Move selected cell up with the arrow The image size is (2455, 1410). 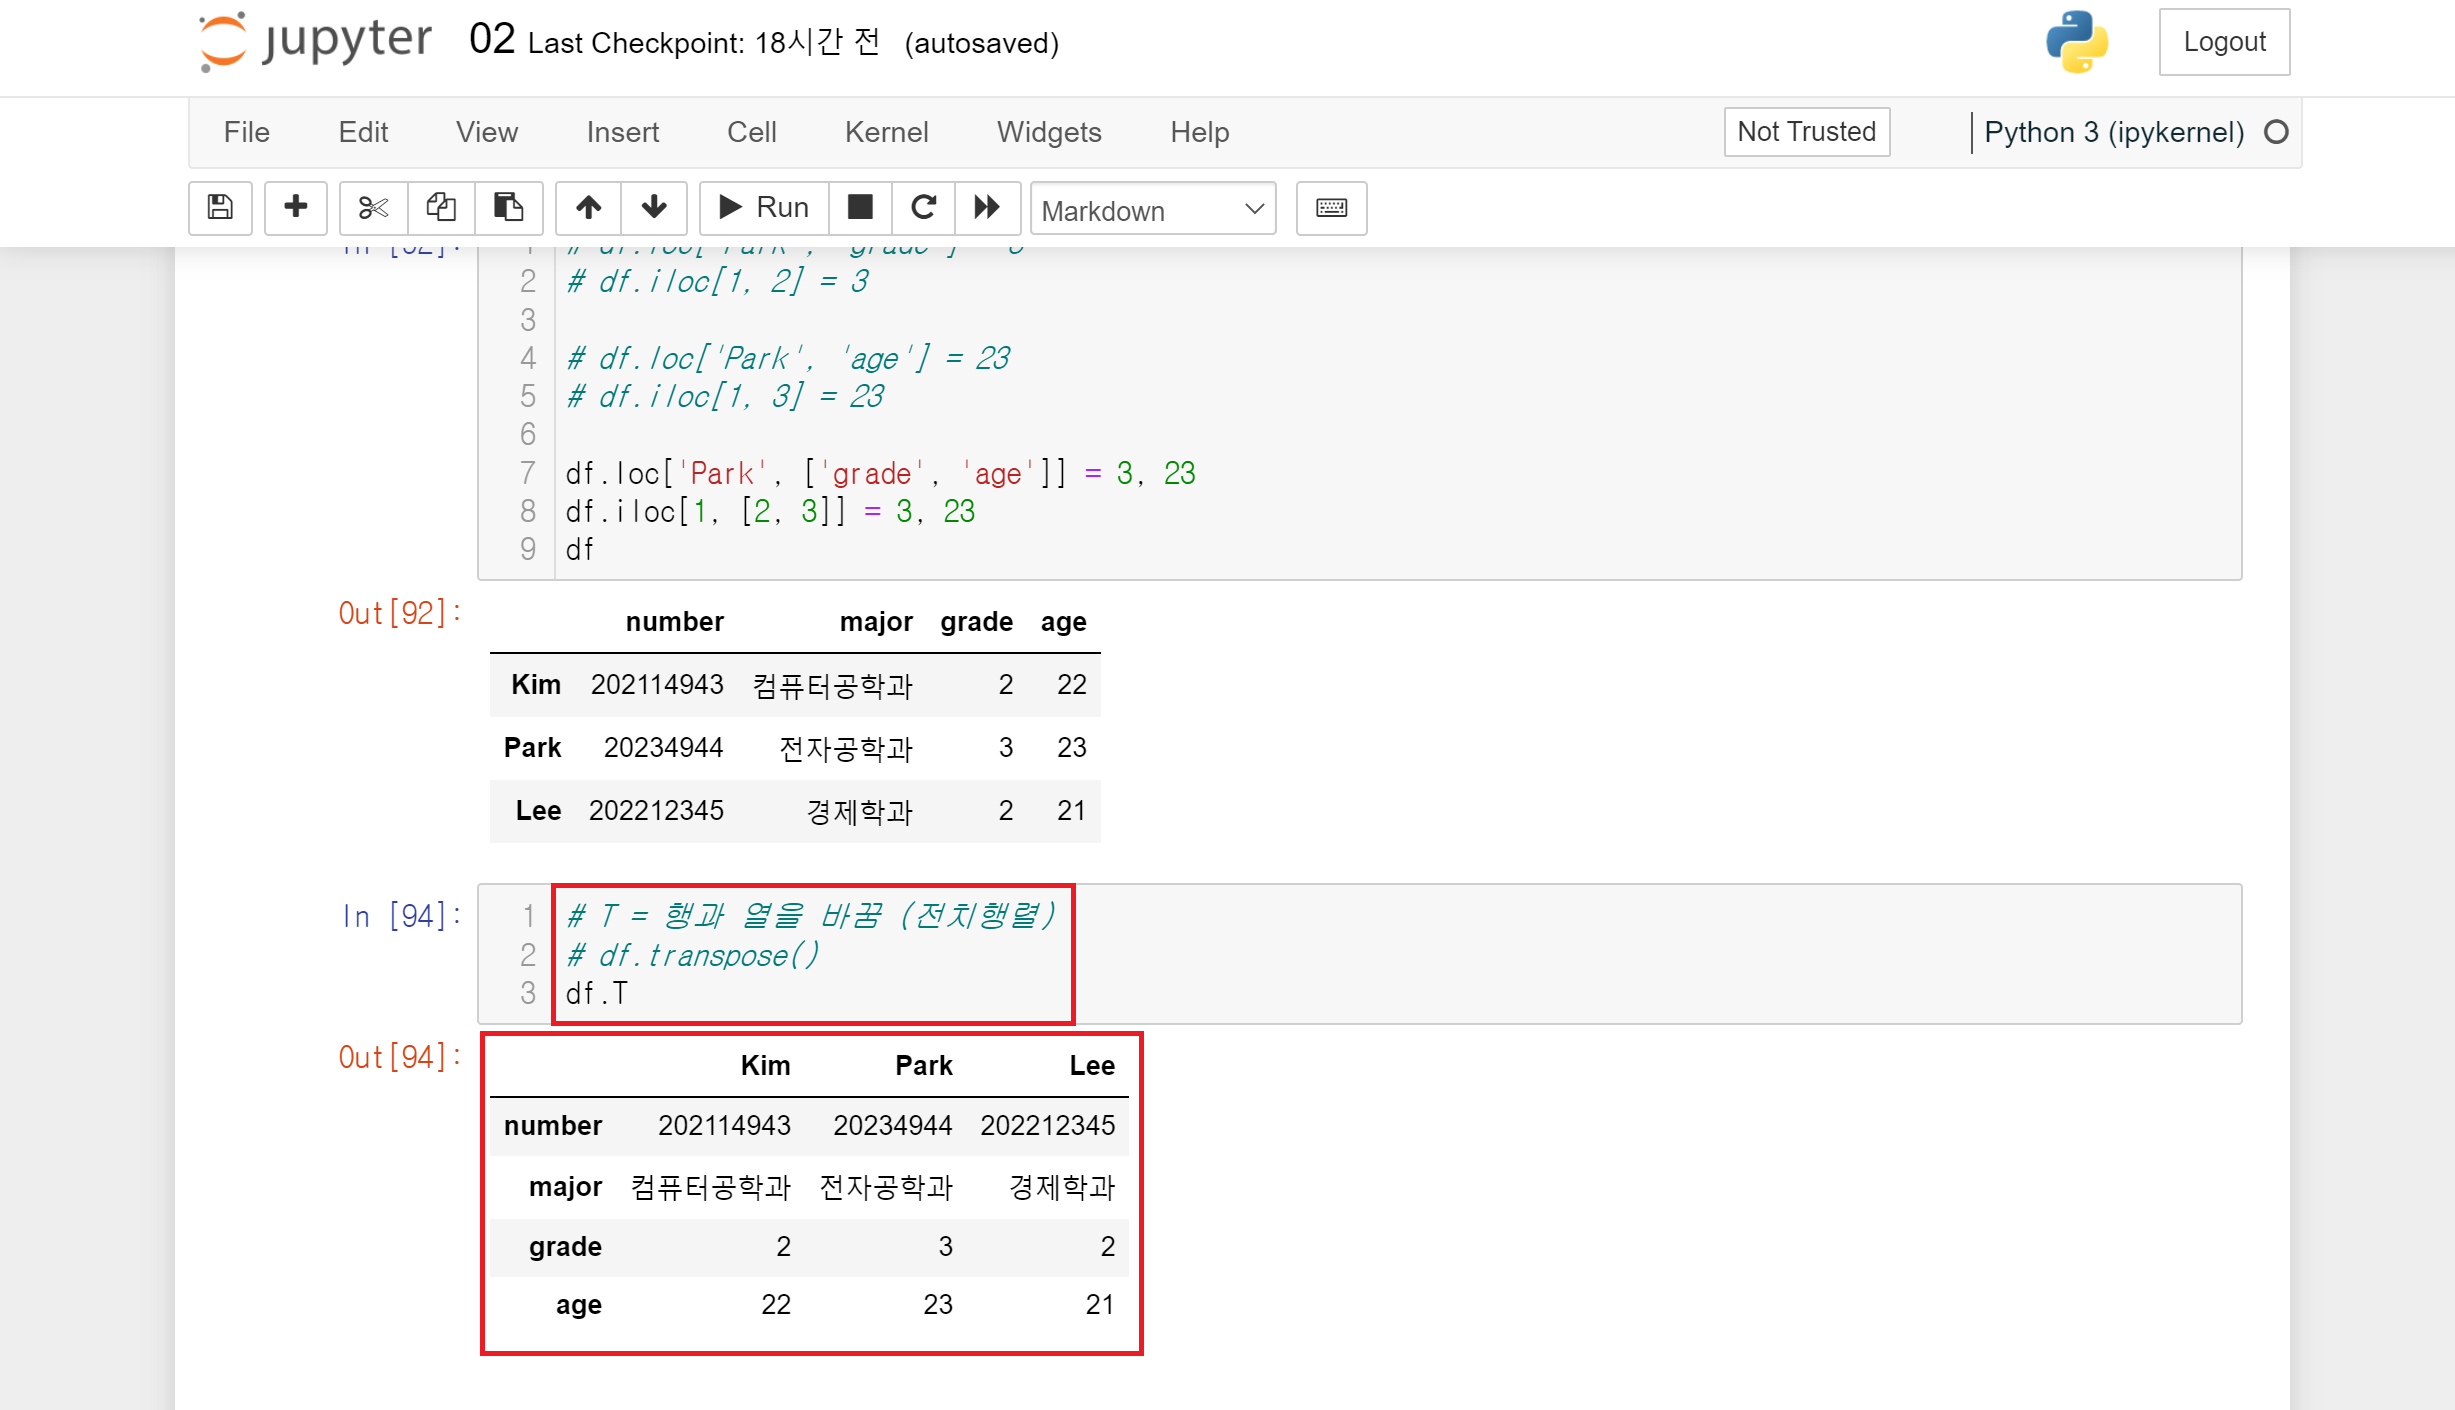[588, 208]
